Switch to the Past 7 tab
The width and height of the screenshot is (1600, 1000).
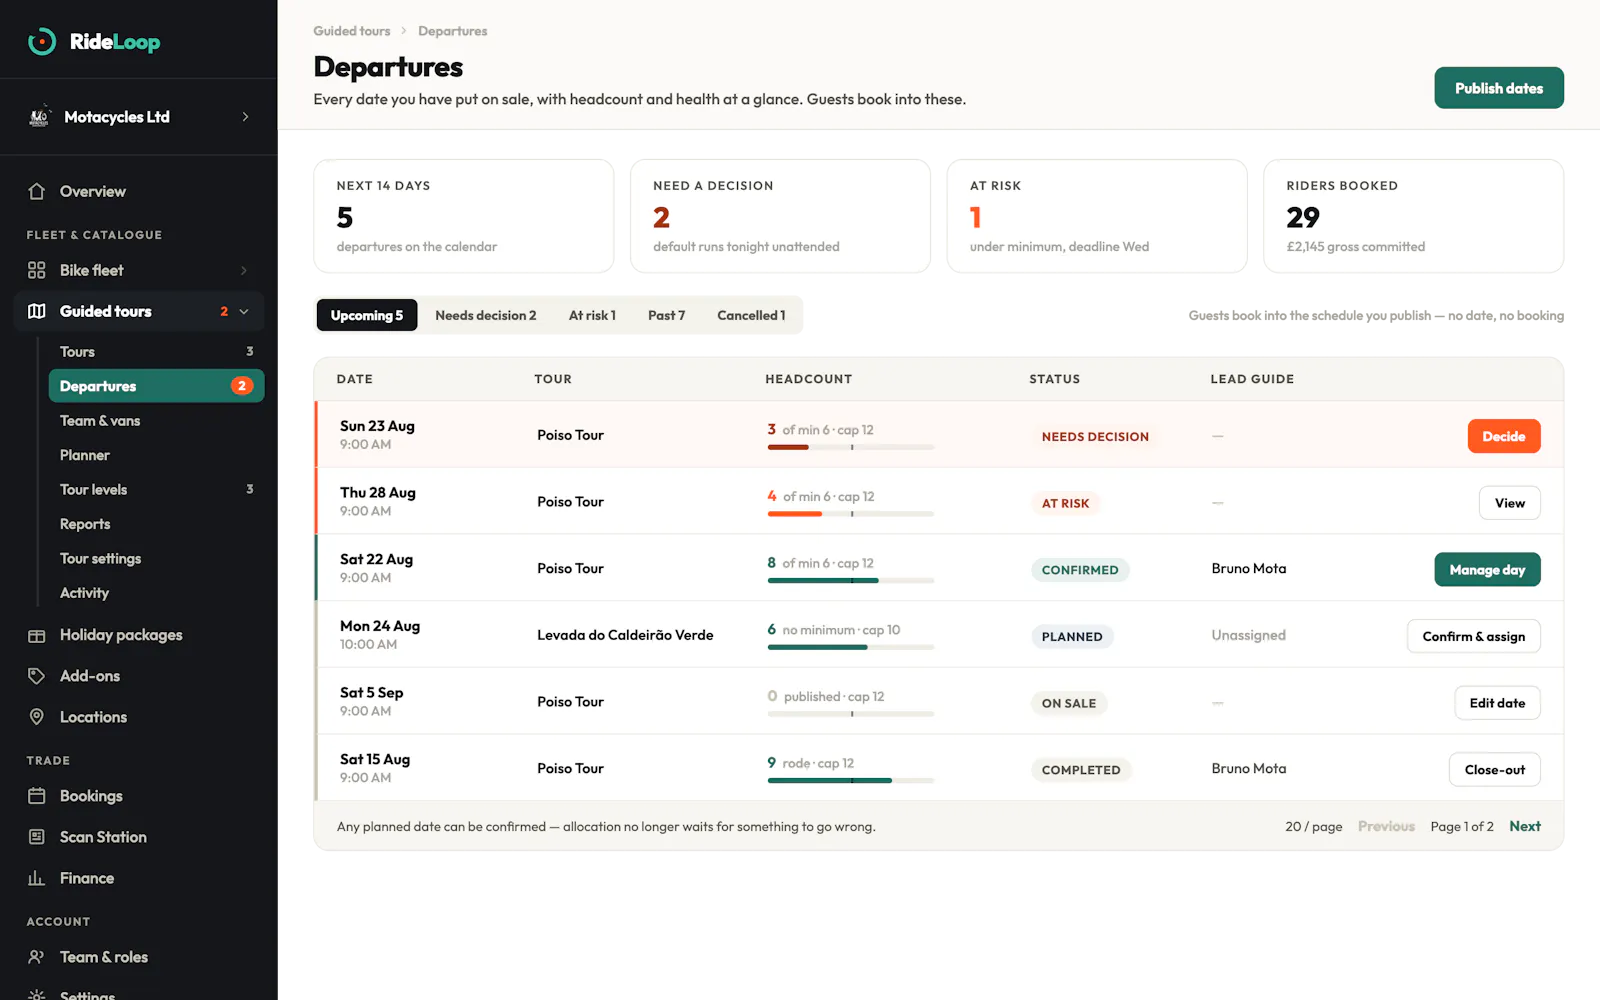pos(666,315)
